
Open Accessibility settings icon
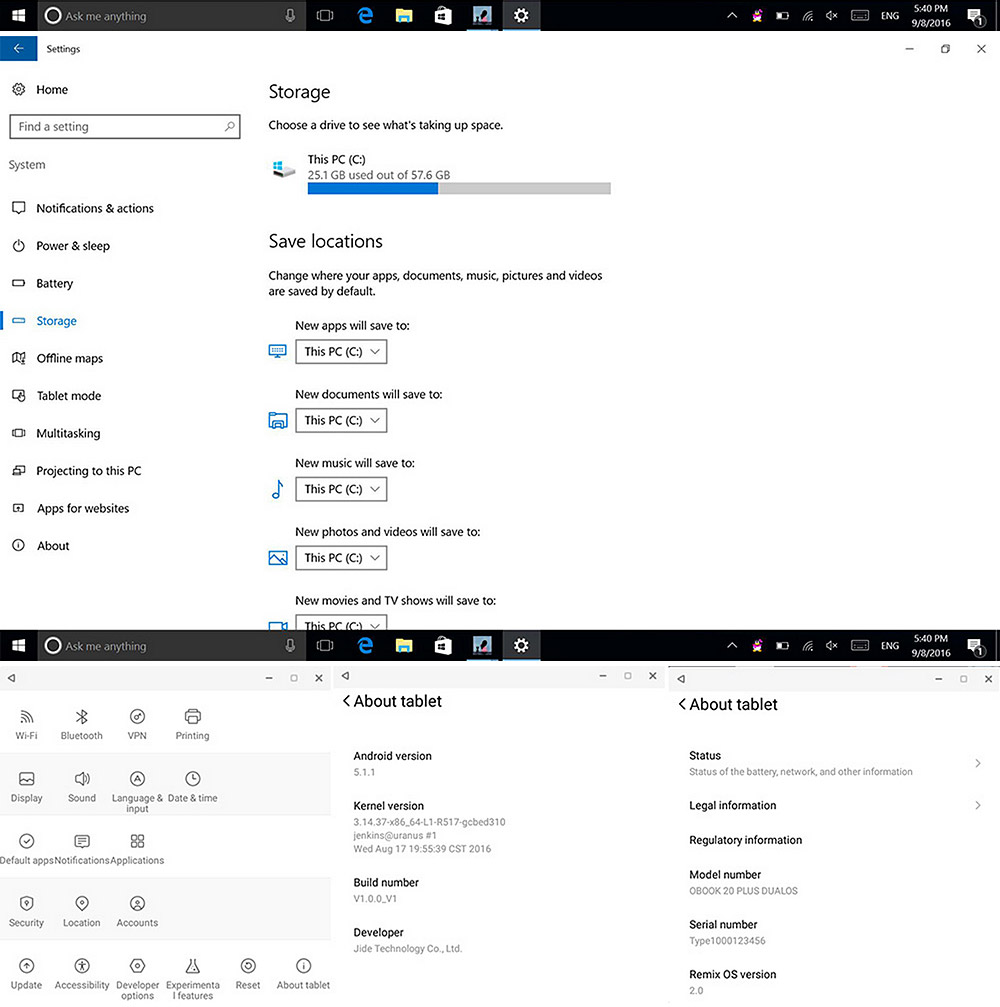pos(82,974)
